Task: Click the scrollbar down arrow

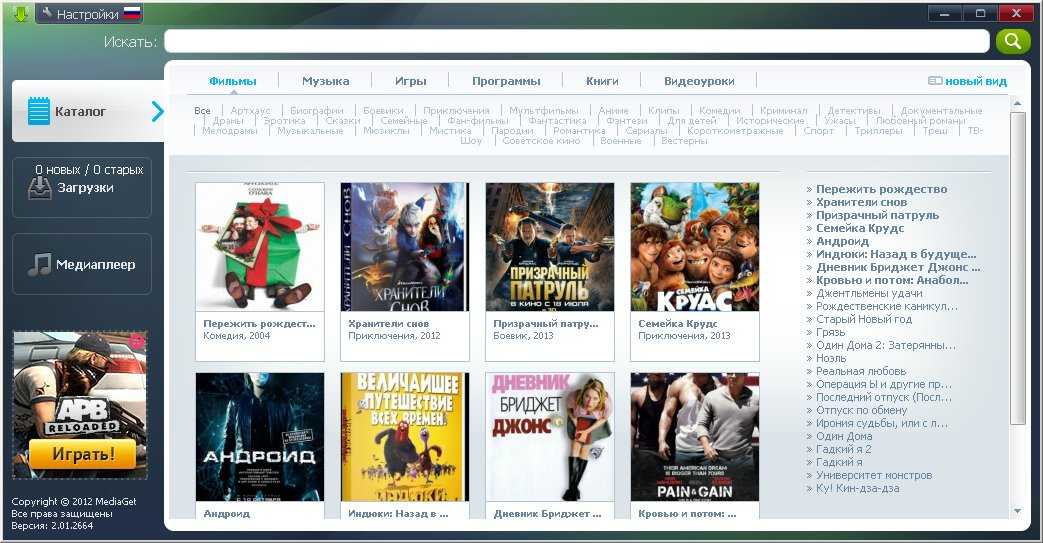Action: click(1016, 511)
